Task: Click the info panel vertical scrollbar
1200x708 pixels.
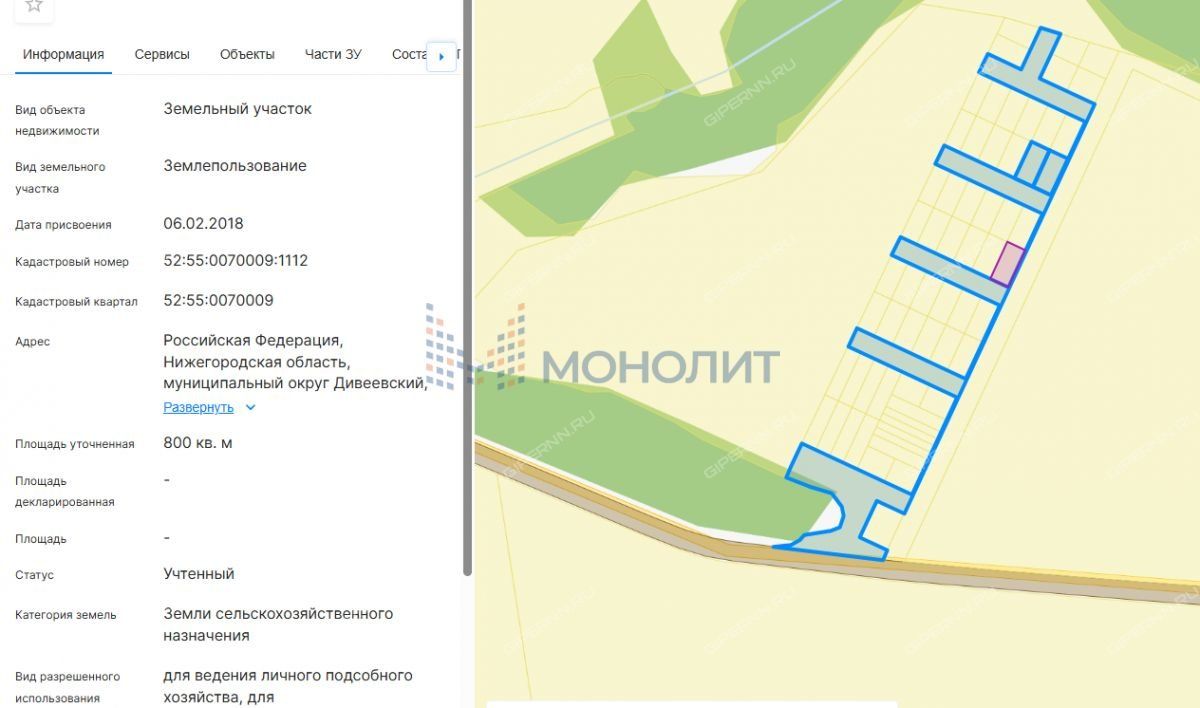Action: click(x=467, y=300)
